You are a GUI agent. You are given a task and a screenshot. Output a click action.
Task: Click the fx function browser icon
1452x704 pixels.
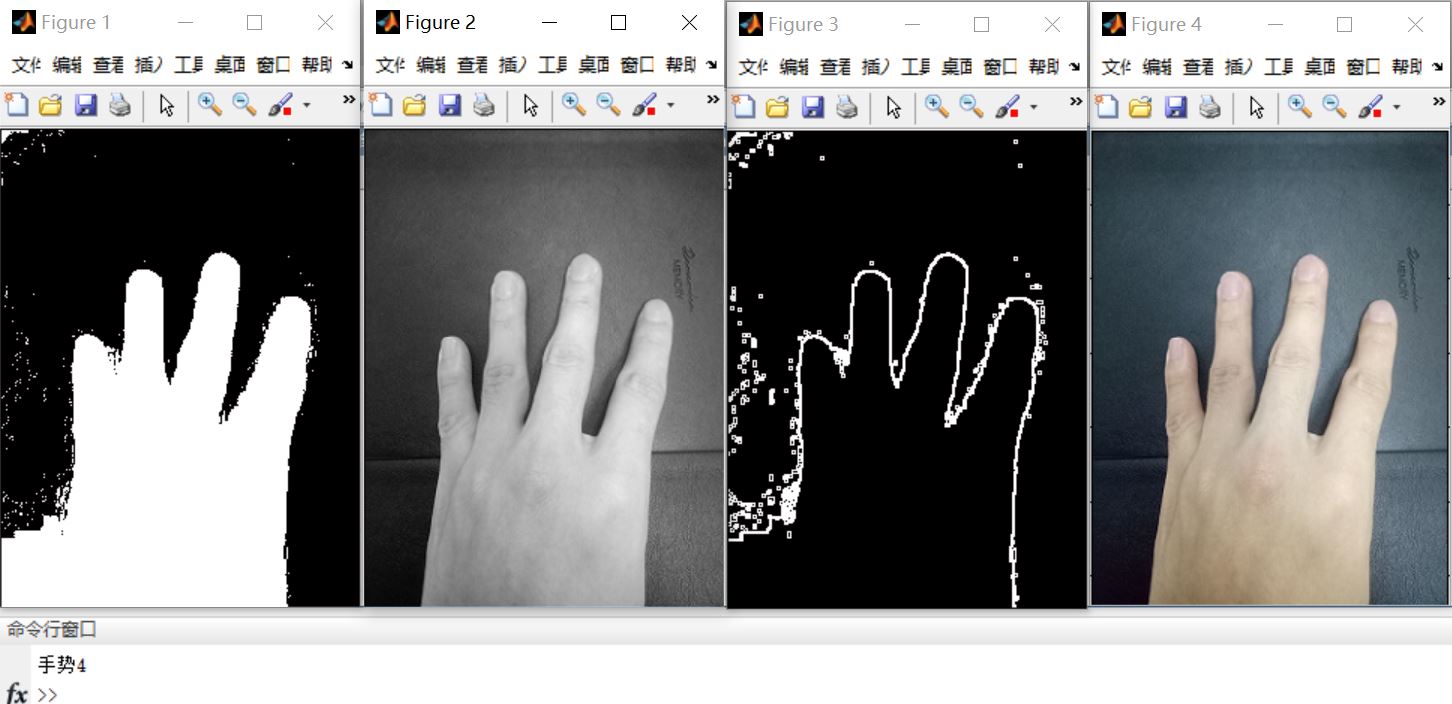point(17,693)
